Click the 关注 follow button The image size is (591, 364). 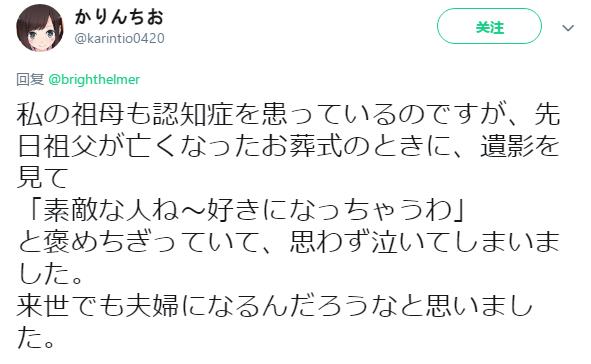pos(489,26)
